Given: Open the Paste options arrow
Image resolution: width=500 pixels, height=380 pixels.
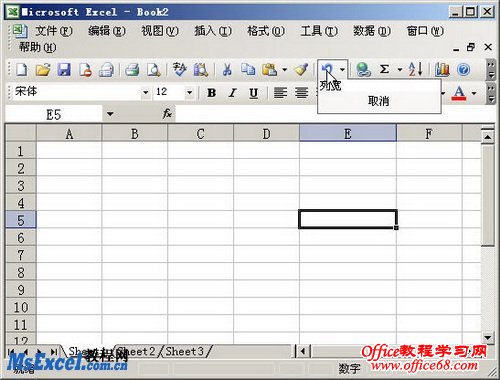Looking at the screenshot, I should [x=284, y=70].
